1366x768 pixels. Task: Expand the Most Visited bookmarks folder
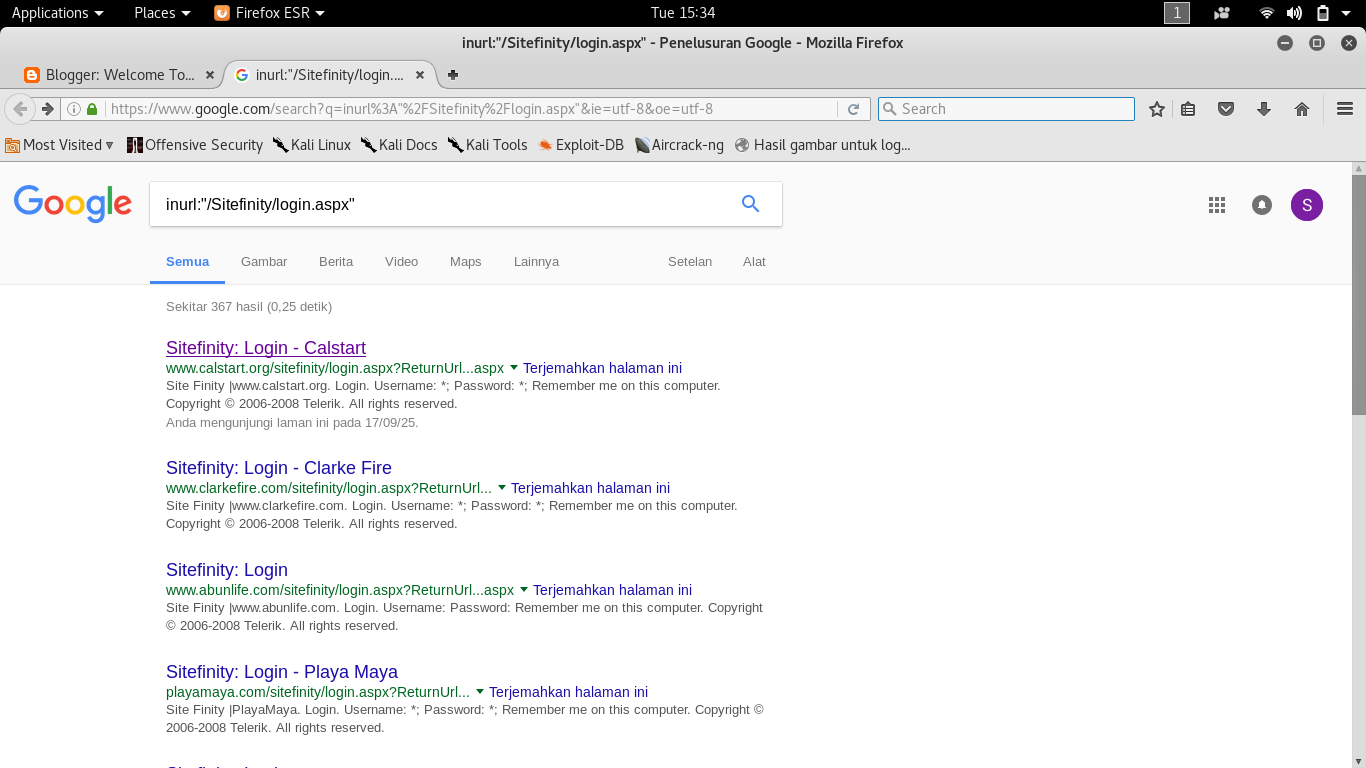tap(60, 145)
